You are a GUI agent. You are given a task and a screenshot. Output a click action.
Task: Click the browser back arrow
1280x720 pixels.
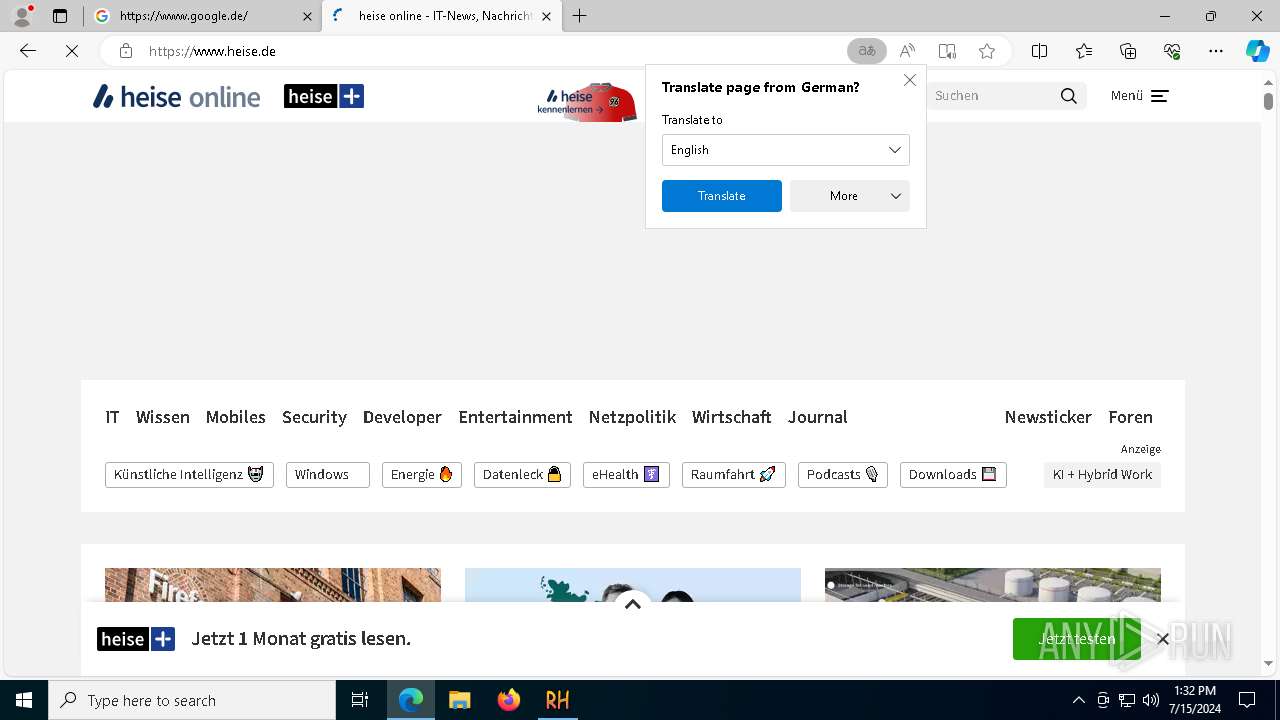[28, 51]
